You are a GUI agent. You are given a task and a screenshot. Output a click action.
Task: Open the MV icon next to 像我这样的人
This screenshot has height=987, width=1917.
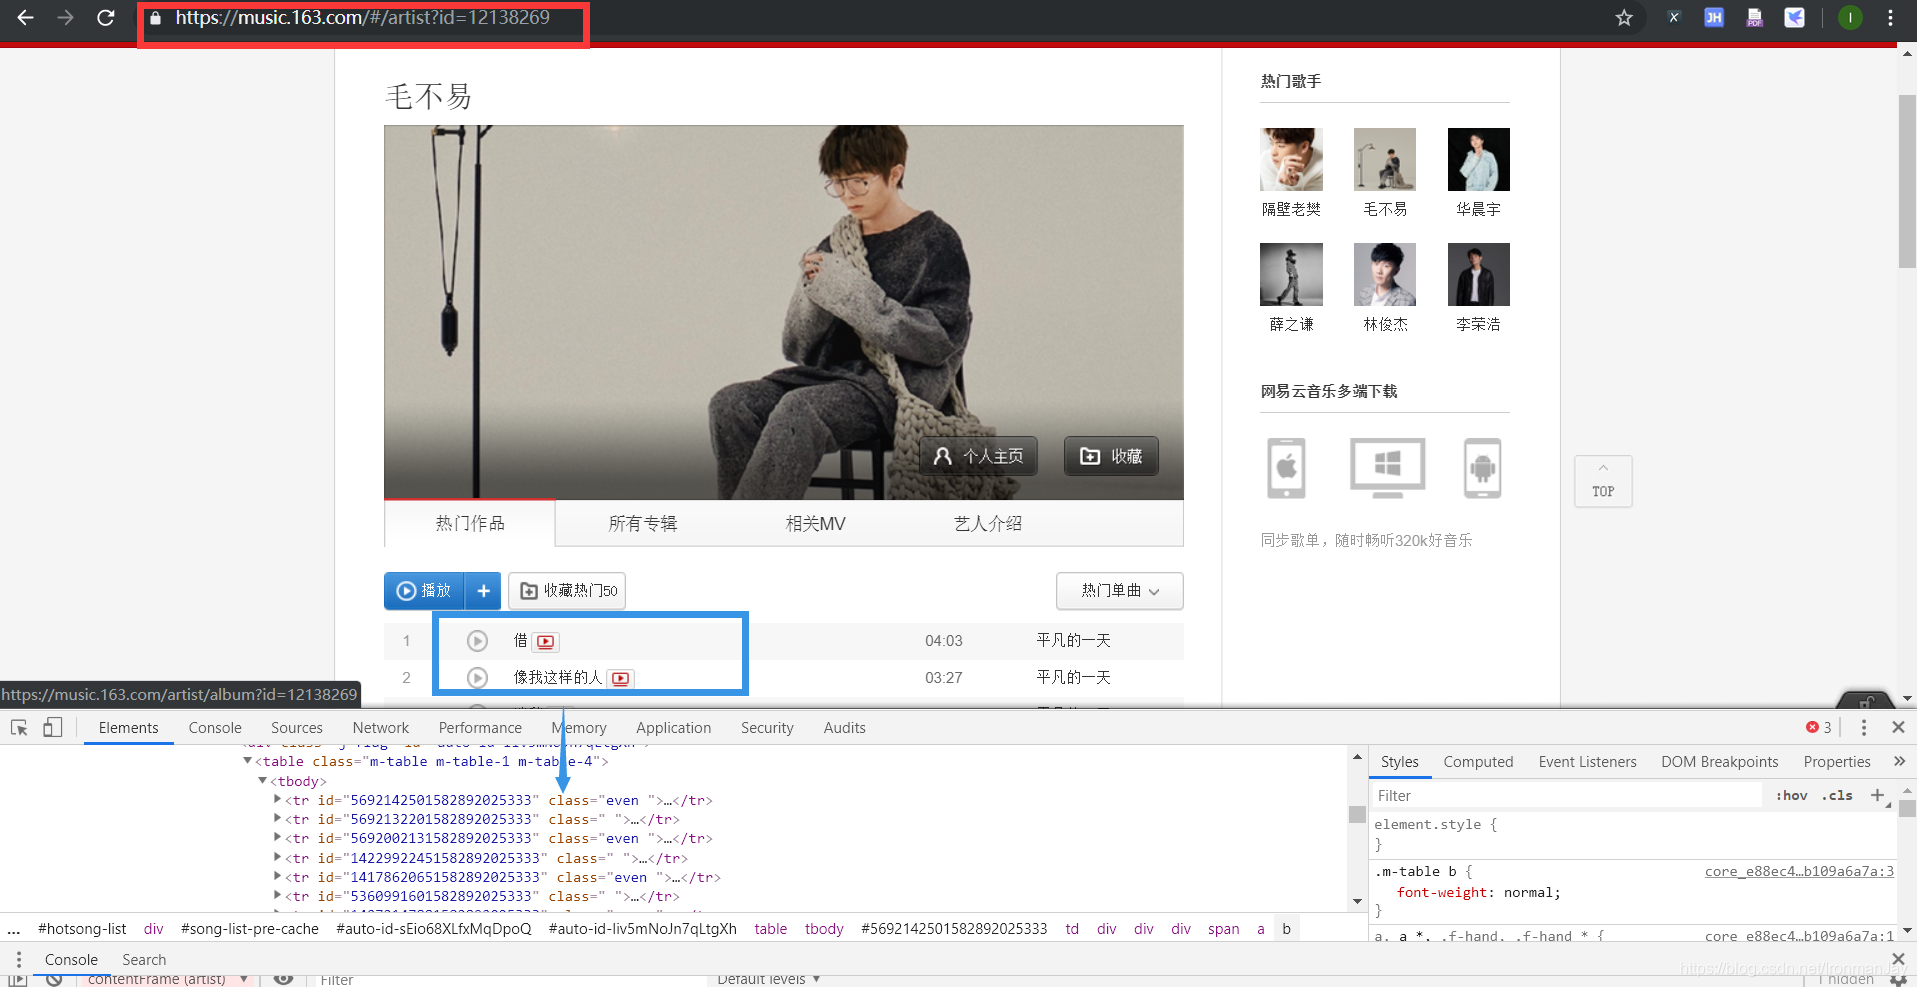point(621,679)
